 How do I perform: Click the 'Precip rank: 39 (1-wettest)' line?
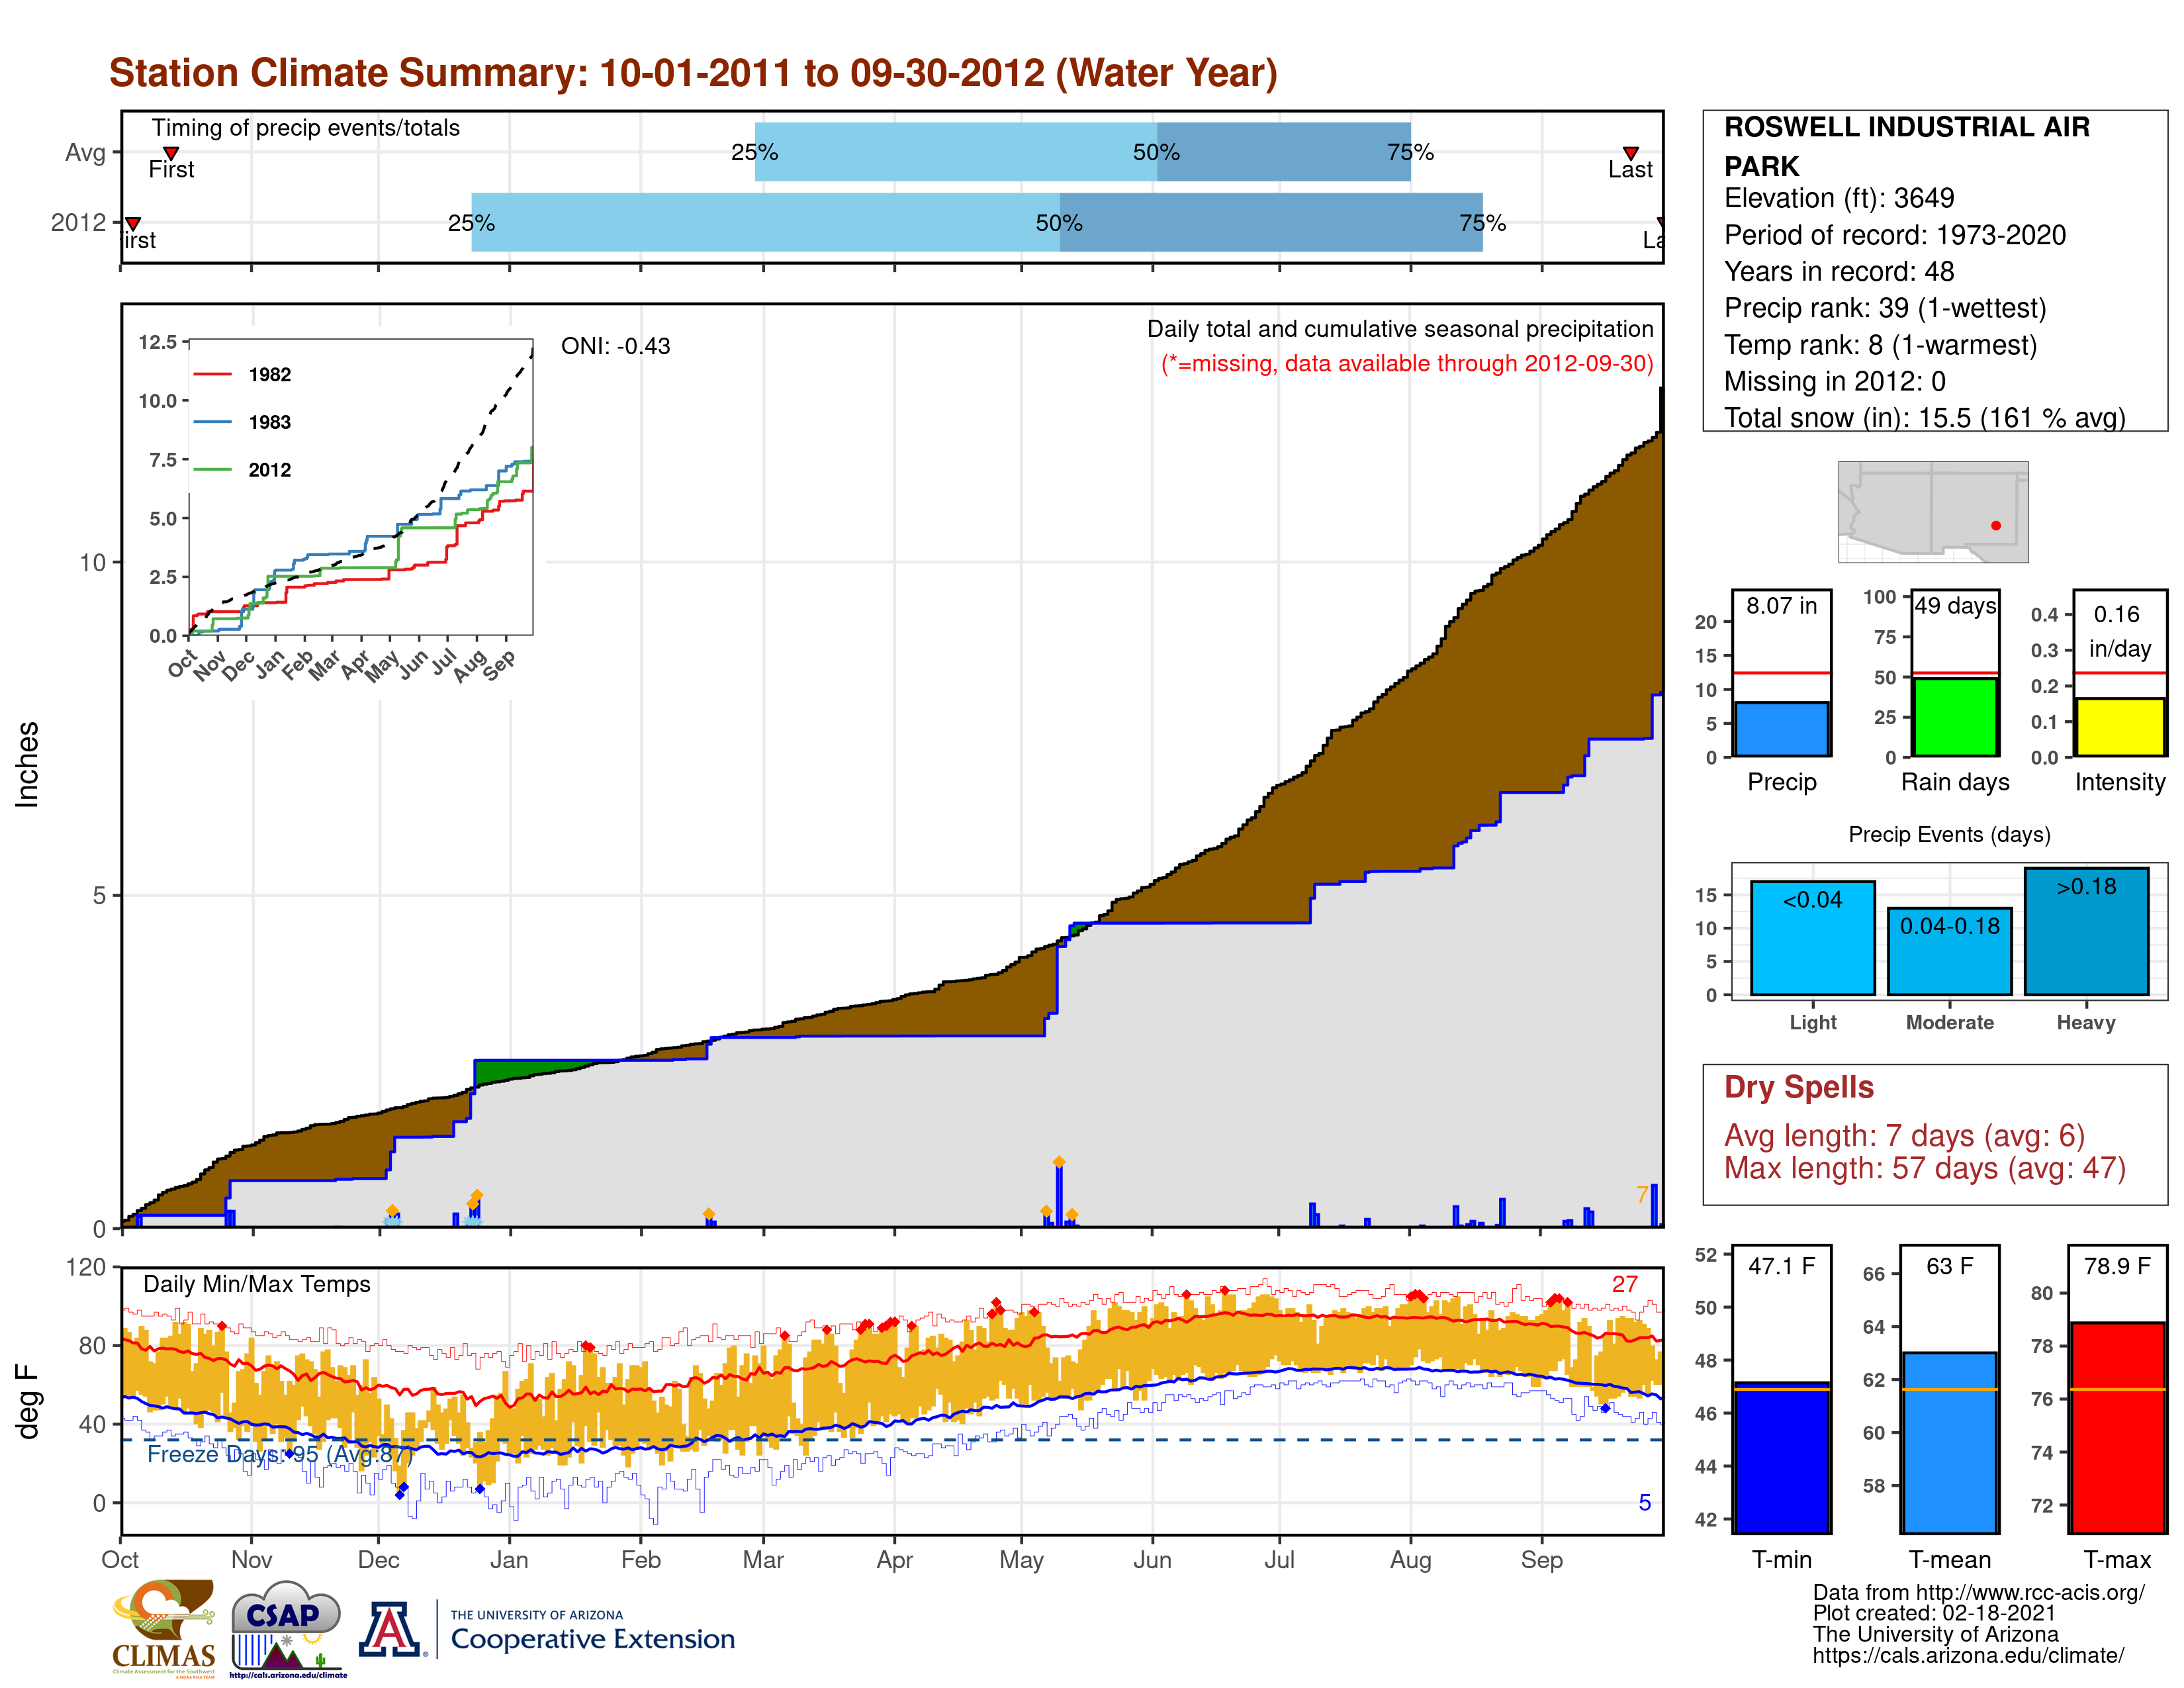pos(1885,308)
